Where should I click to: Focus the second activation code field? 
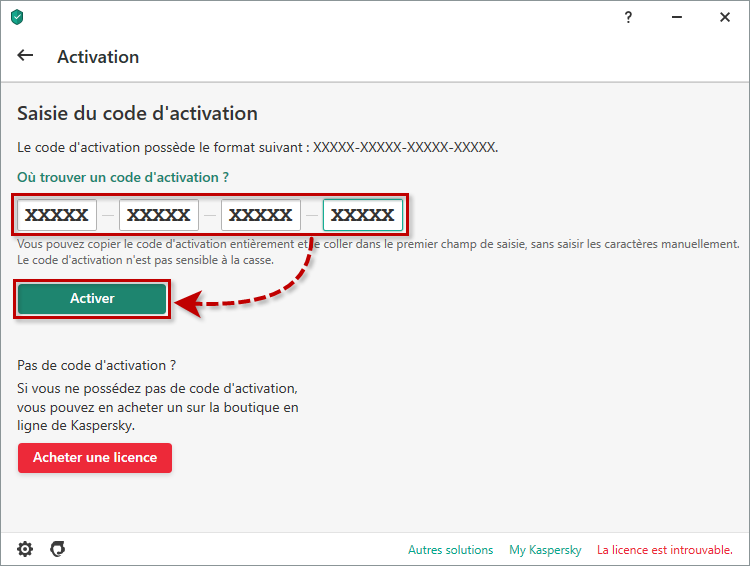tap(159, 215)
